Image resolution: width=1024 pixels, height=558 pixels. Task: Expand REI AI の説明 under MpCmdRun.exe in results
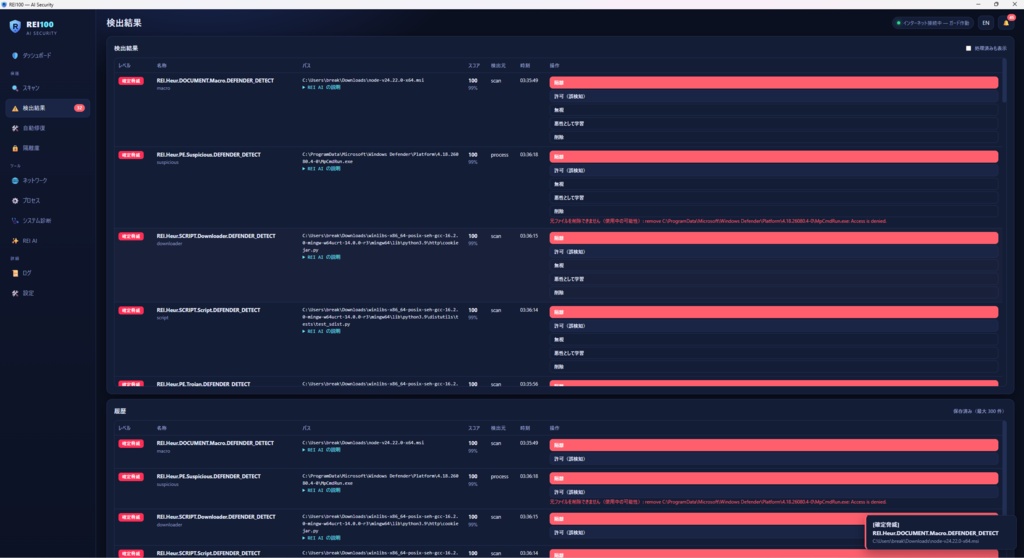coord(321,169)
